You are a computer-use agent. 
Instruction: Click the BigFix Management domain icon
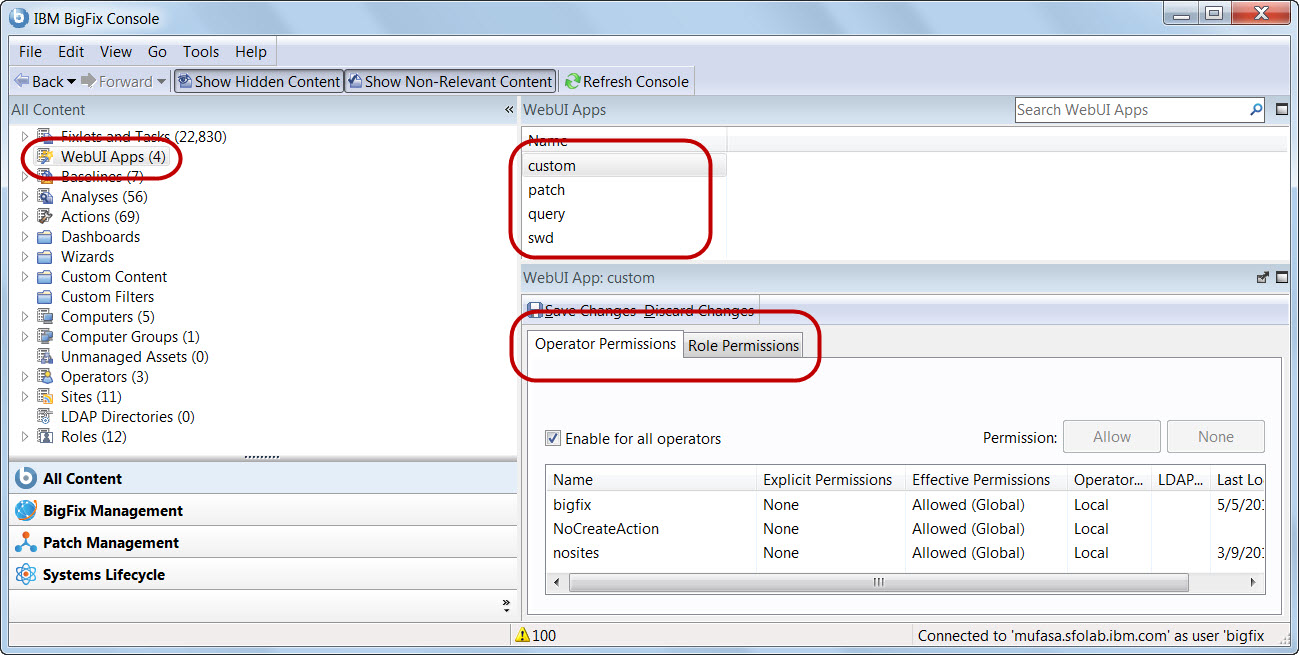[26, 510]
